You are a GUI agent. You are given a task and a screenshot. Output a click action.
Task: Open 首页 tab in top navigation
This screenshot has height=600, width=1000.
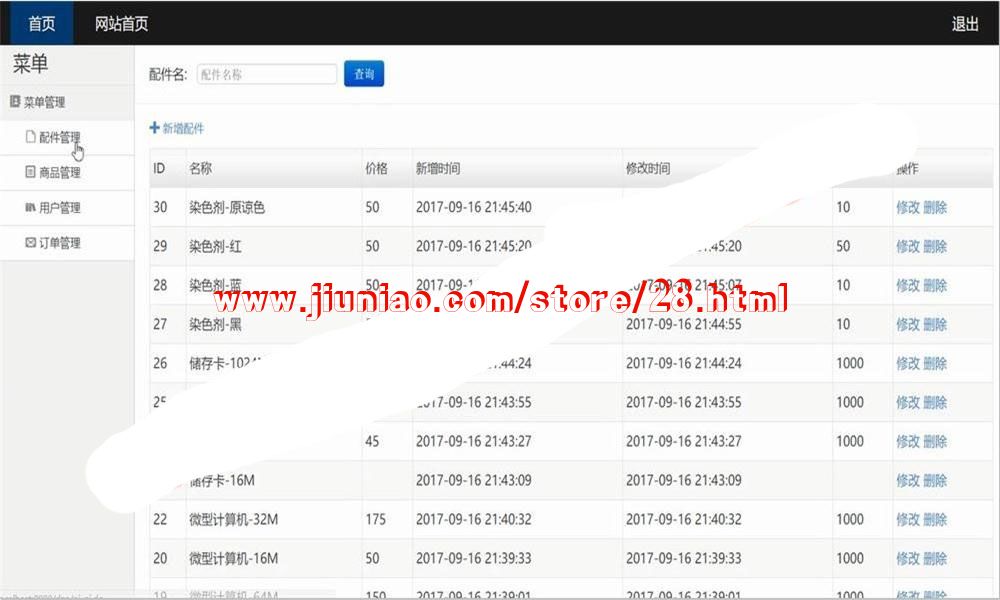(41, 24)
